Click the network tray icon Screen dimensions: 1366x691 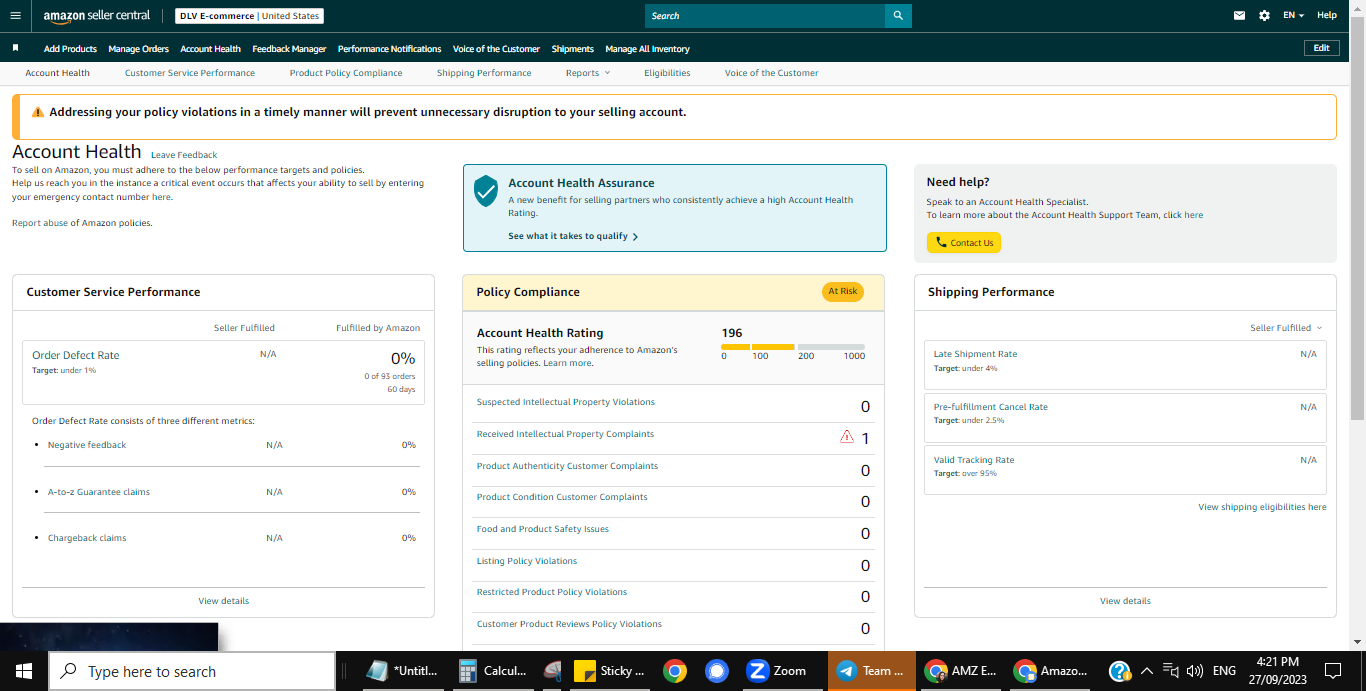(1170, 671)
